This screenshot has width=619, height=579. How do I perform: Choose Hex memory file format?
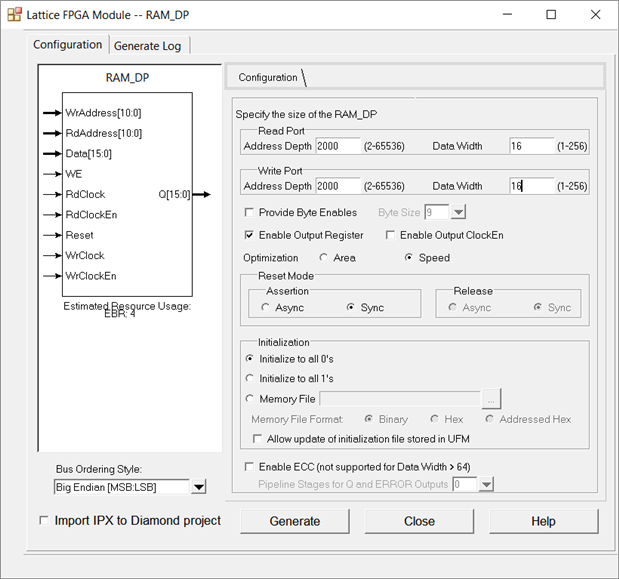(434, 419)
